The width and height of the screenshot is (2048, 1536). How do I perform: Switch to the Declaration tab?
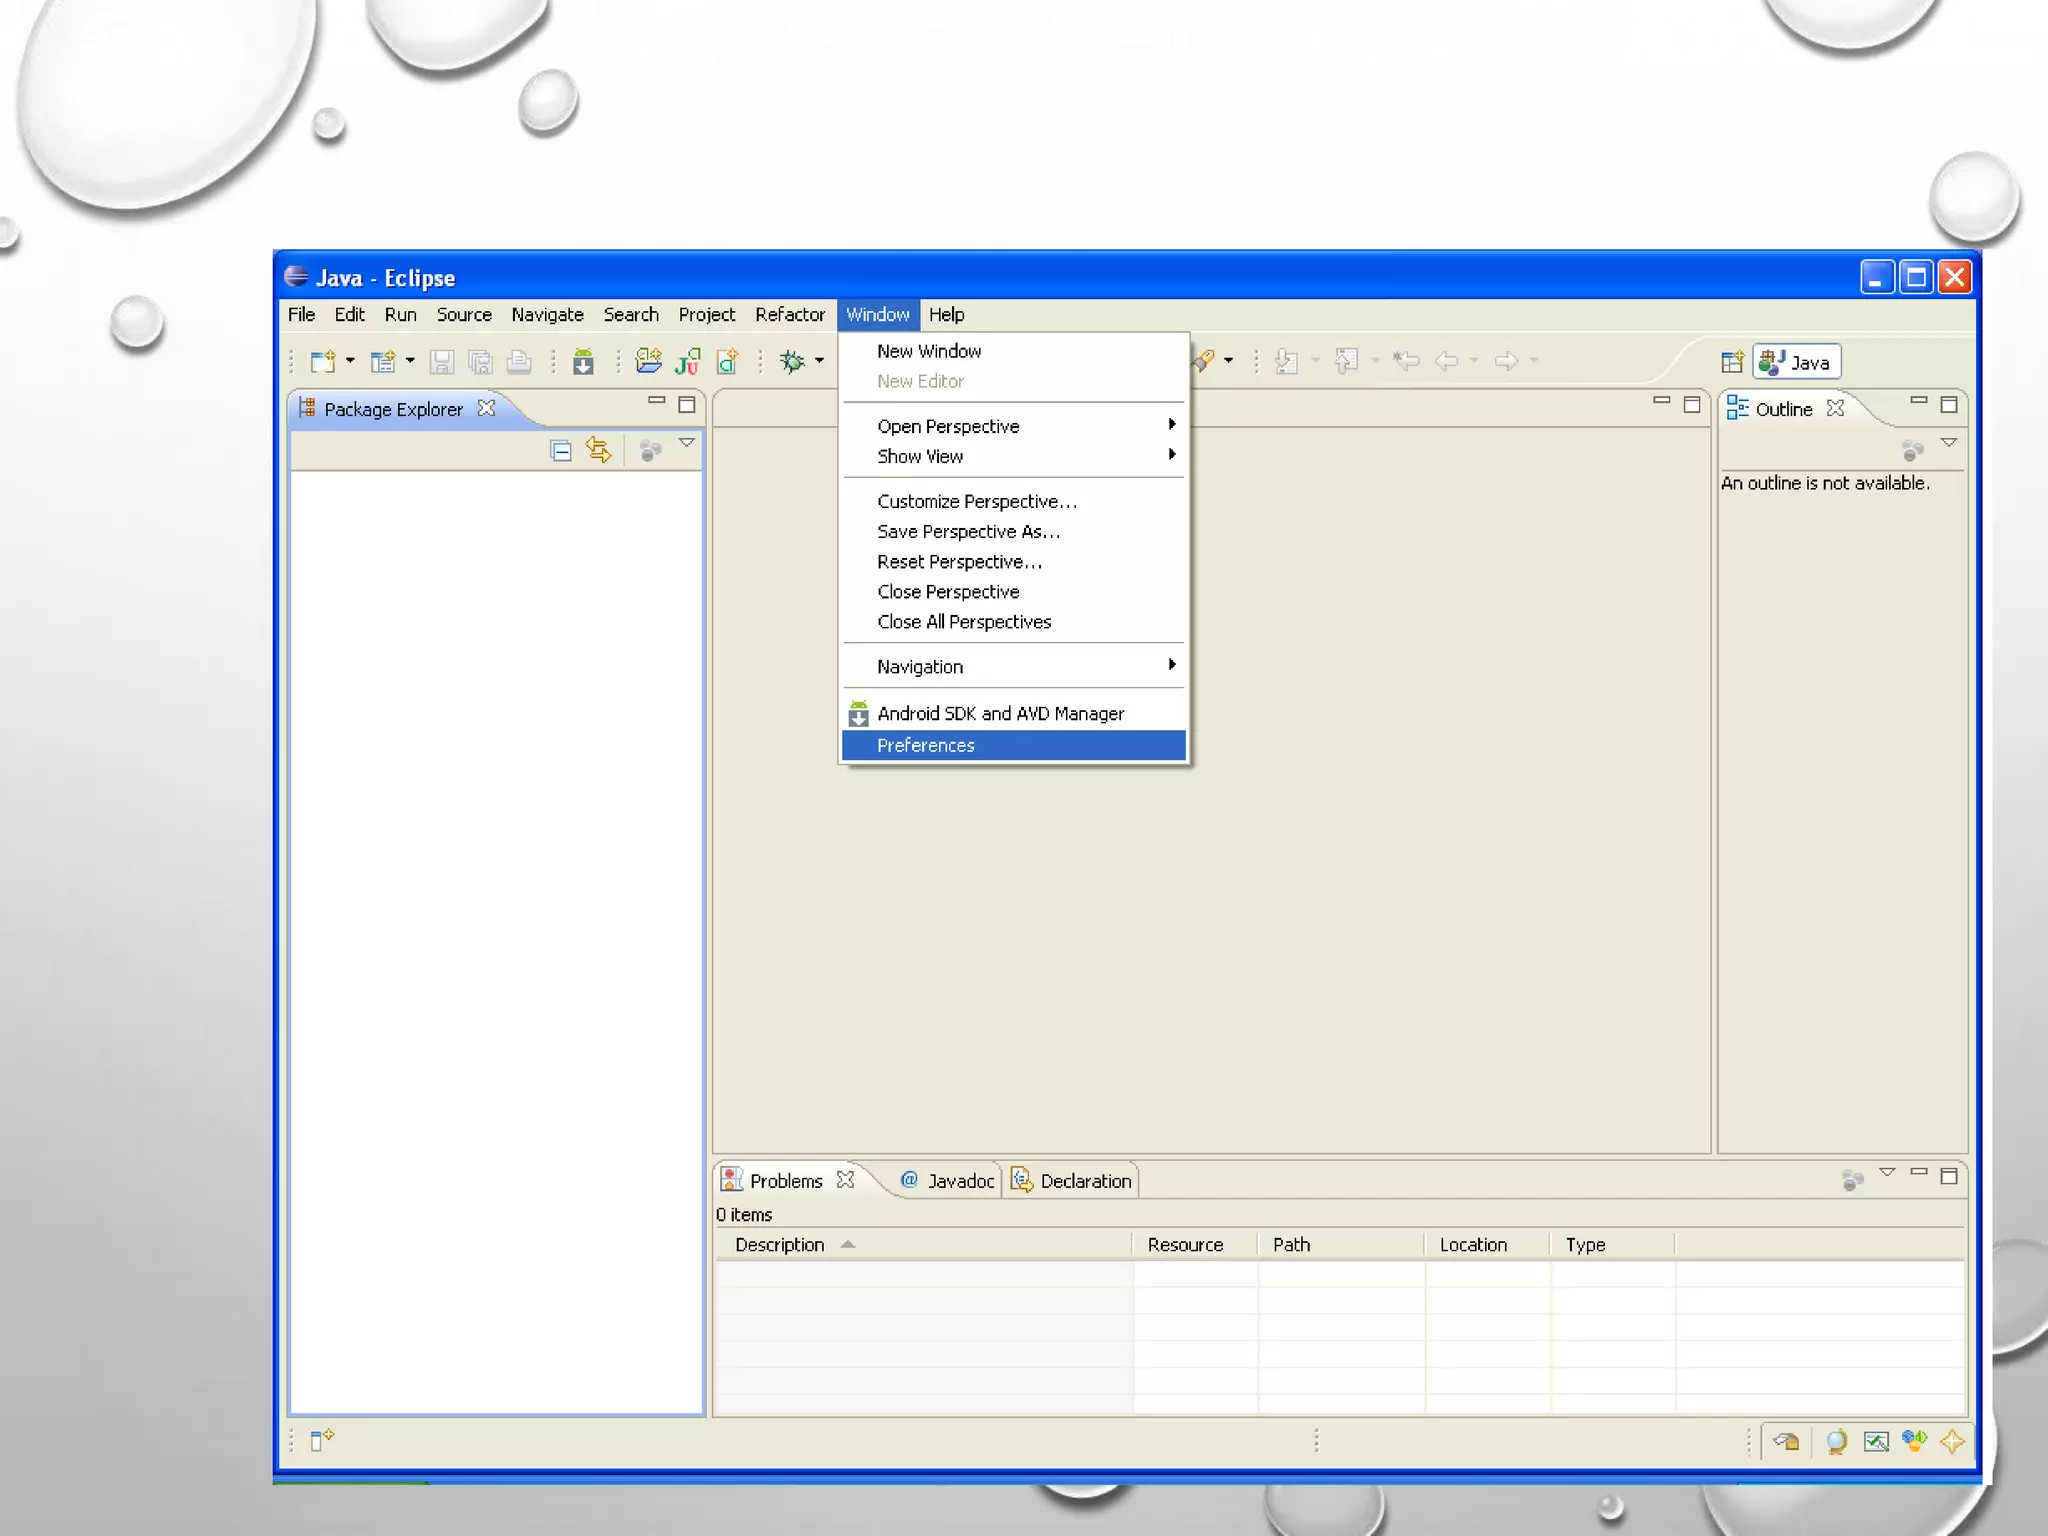click(x=1071, y=1180)
